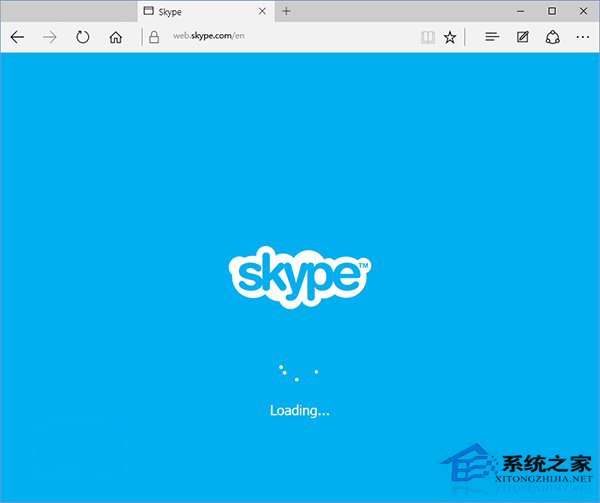Open reading view with the book icon

pyautogui.click(x=428, y=37)
